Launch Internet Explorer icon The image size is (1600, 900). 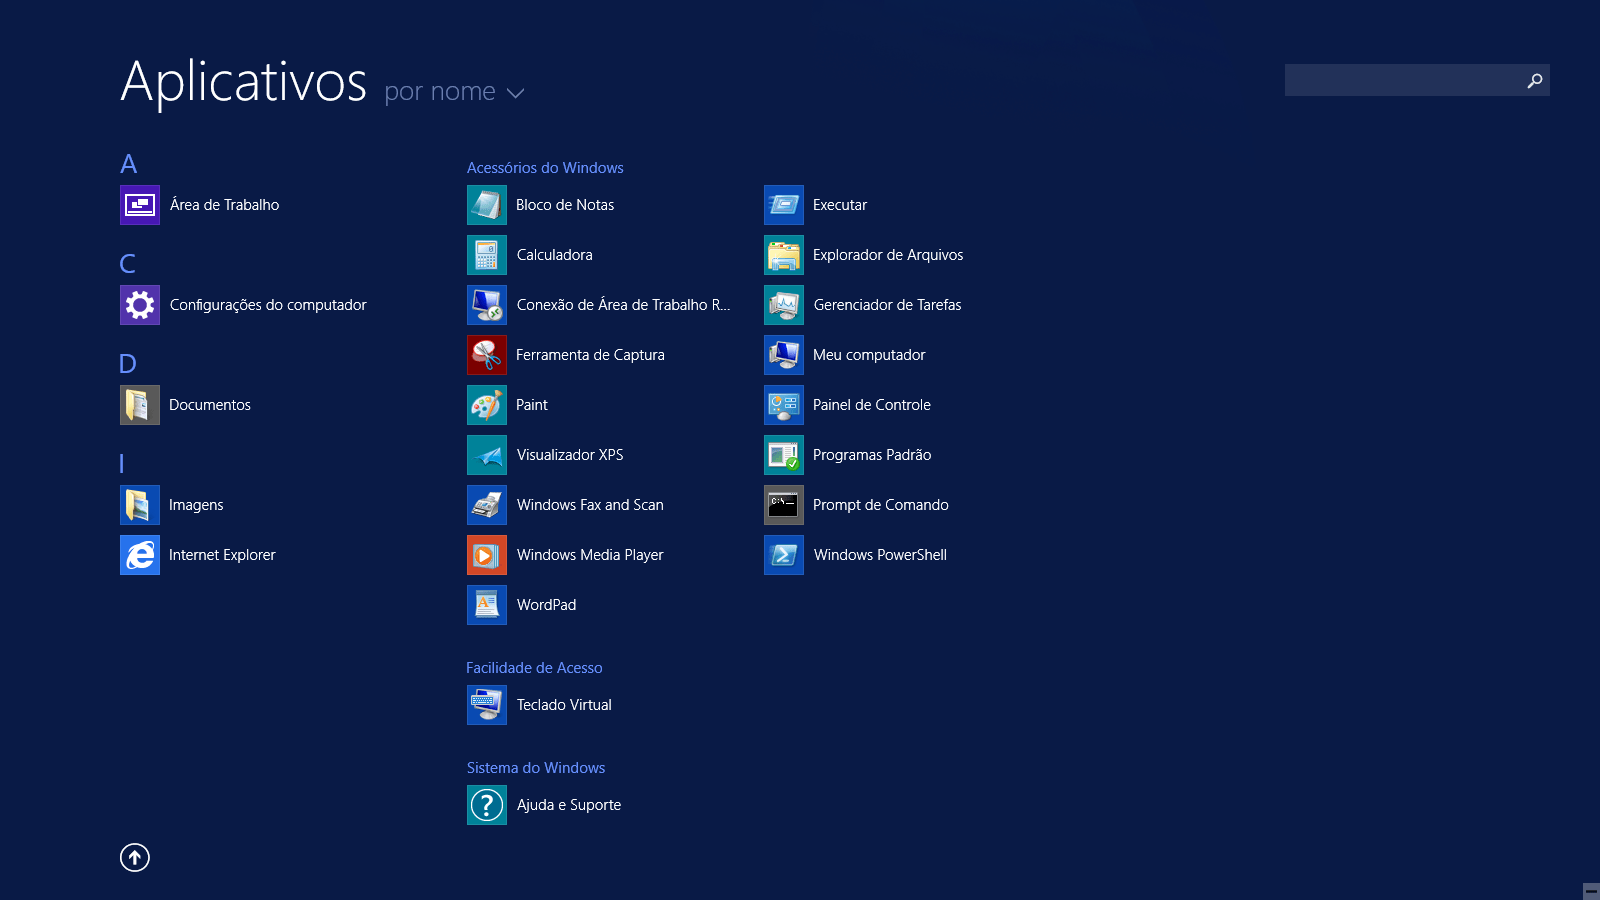click(140, 555)
